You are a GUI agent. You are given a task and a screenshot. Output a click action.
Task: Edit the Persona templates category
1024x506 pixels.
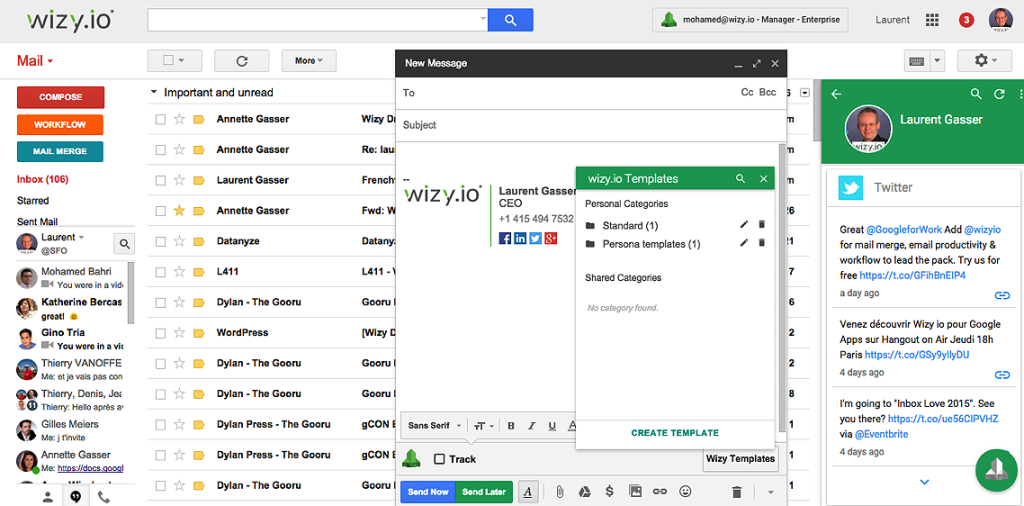pyautogui.click(x=743, y=243)
